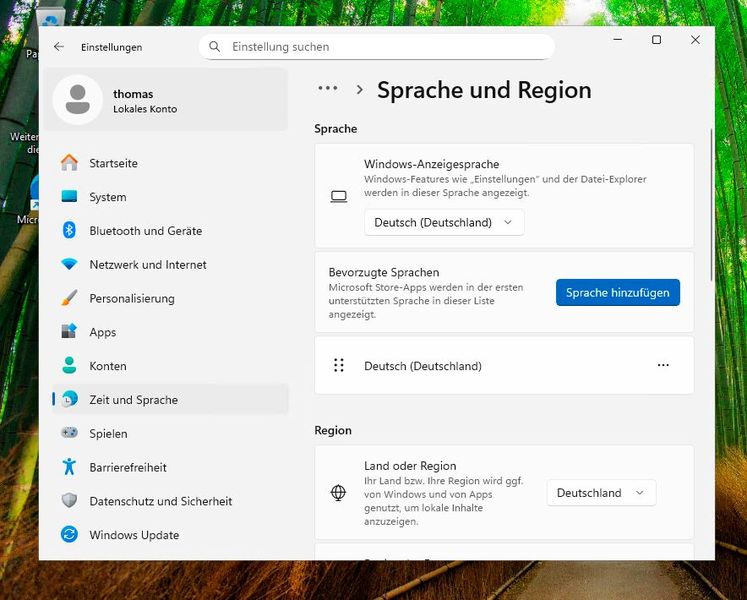
Task: Click the Barrierefreiheit accessibility icon
Action: point(69,467)
